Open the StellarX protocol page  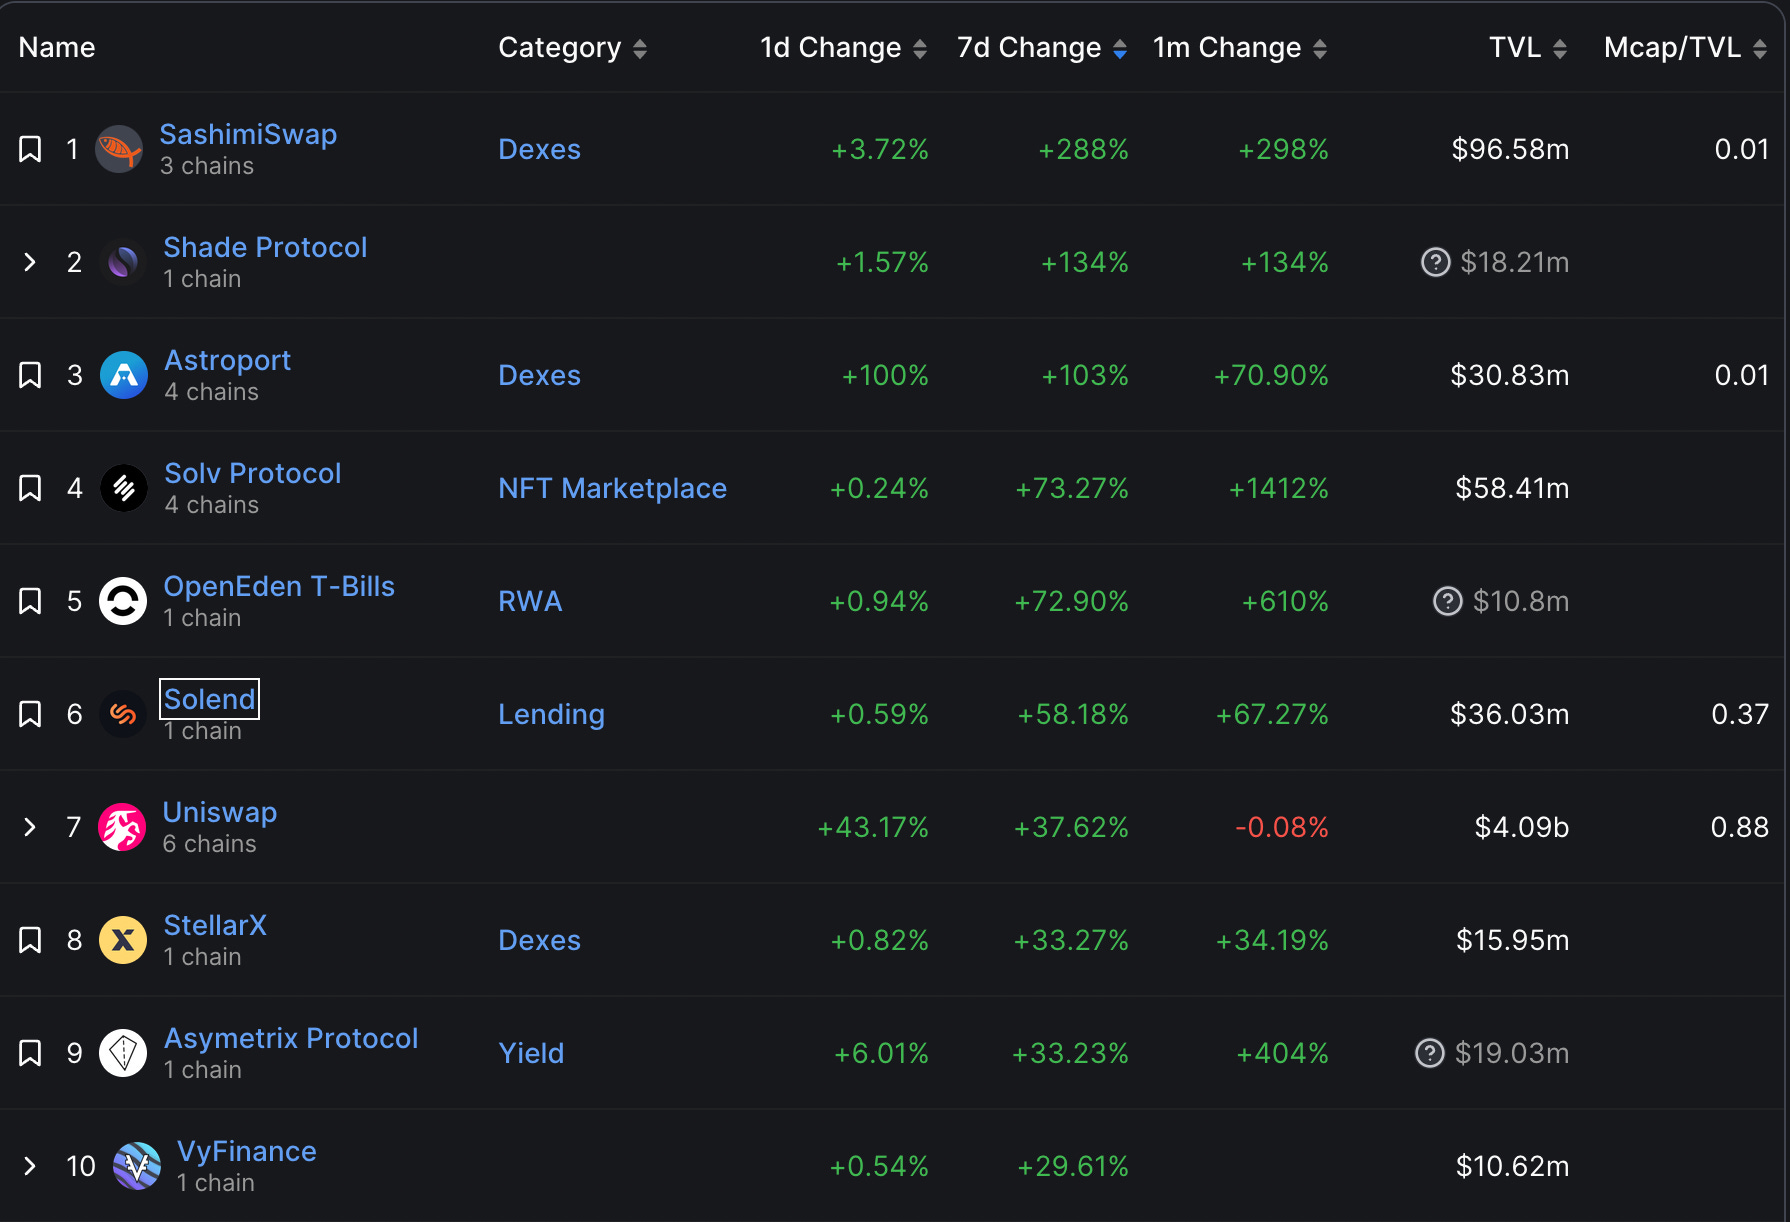point(215,925)
